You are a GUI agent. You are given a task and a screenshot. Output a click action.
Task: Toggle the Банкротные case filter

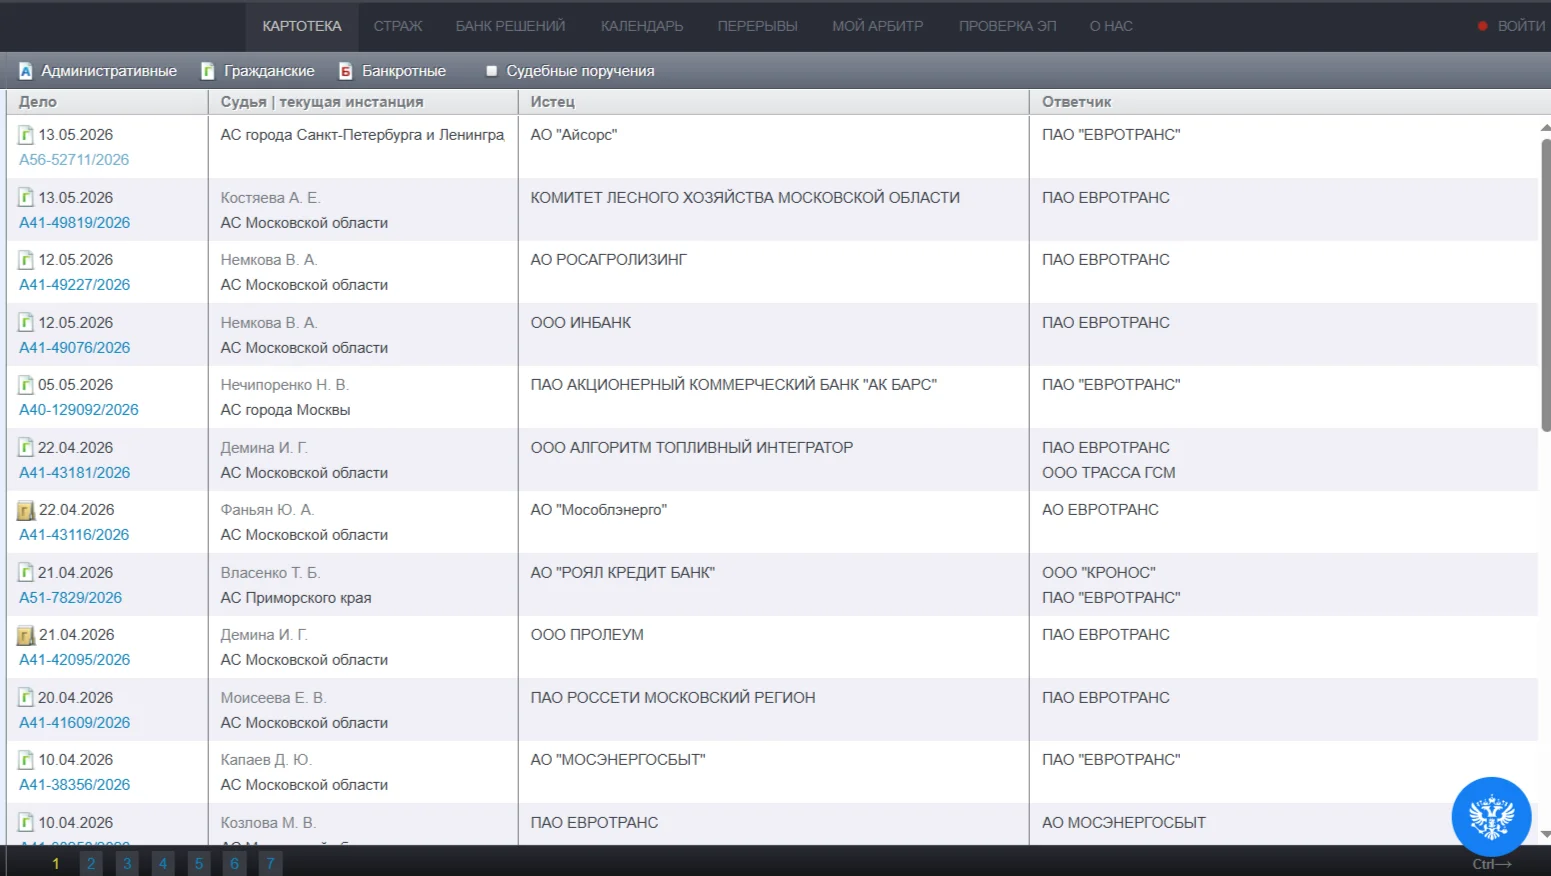(392, 71)
